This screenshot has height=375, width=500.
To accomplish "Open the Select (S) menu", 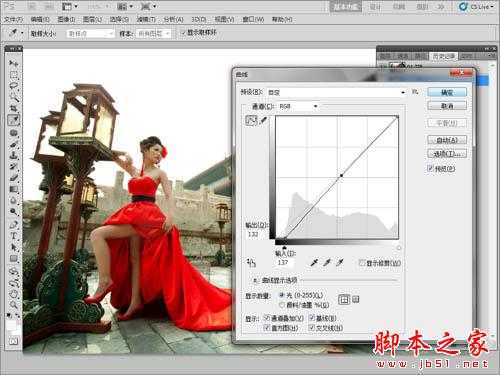I will [x=119, y=20].
